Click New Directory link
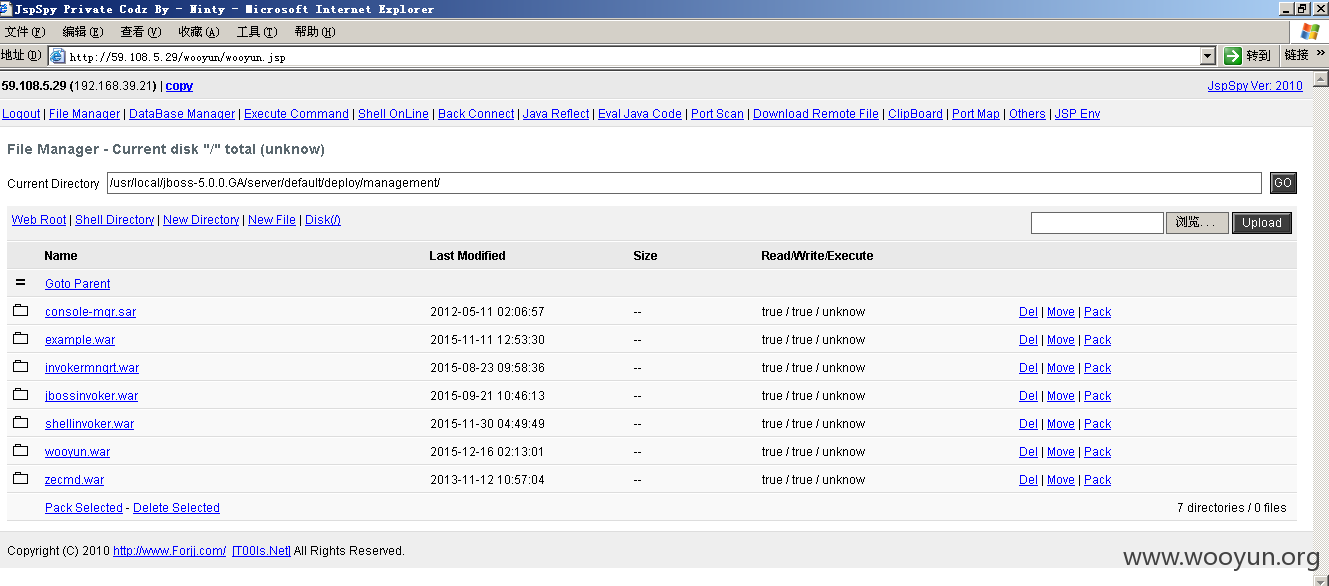 [x=201, y=220]
